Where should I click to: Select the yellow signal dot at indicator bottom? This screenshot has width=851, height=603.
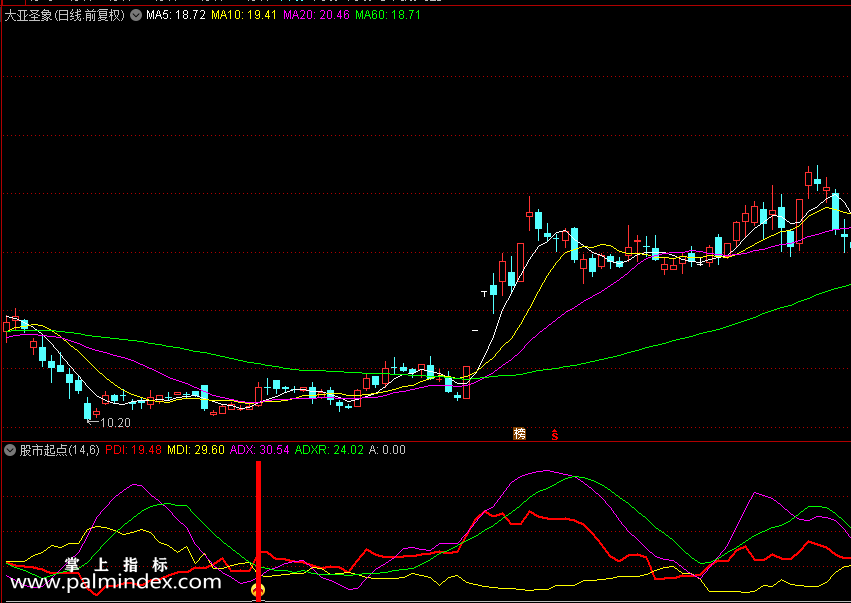click(258, 590)
